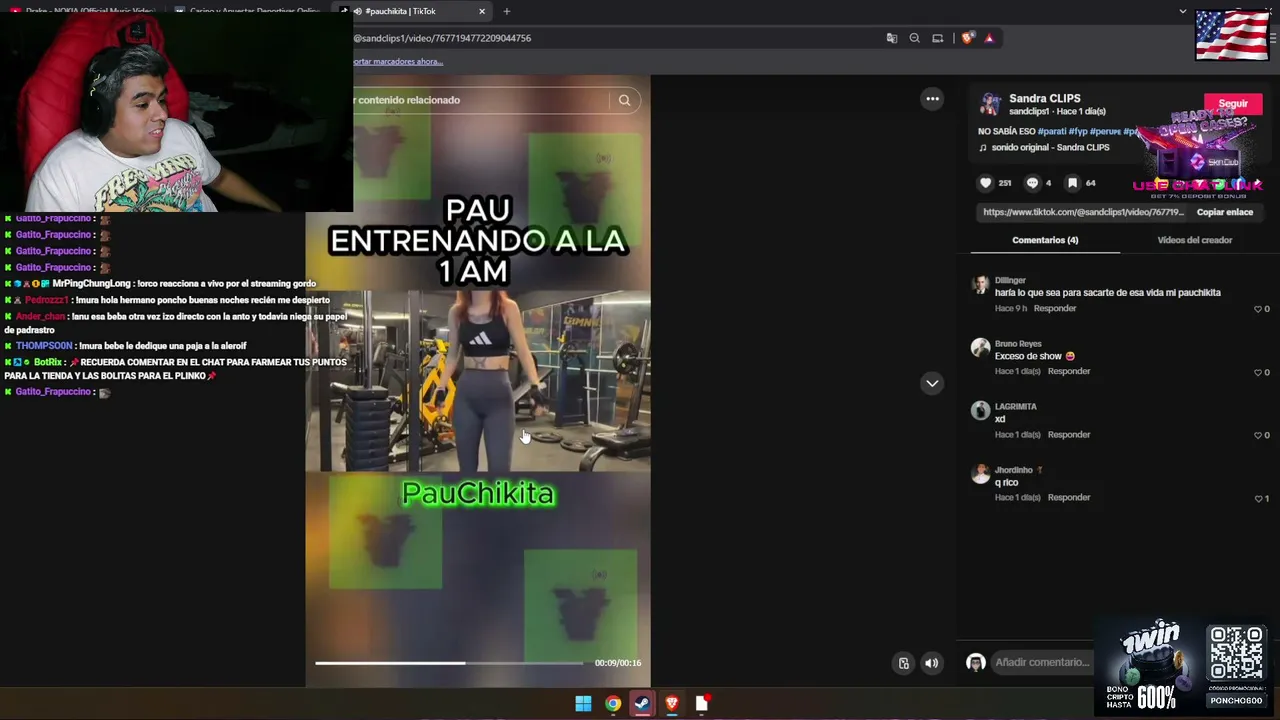Click the 64 saves count
1280x720 pixels.
click(x=1090, y=183)
